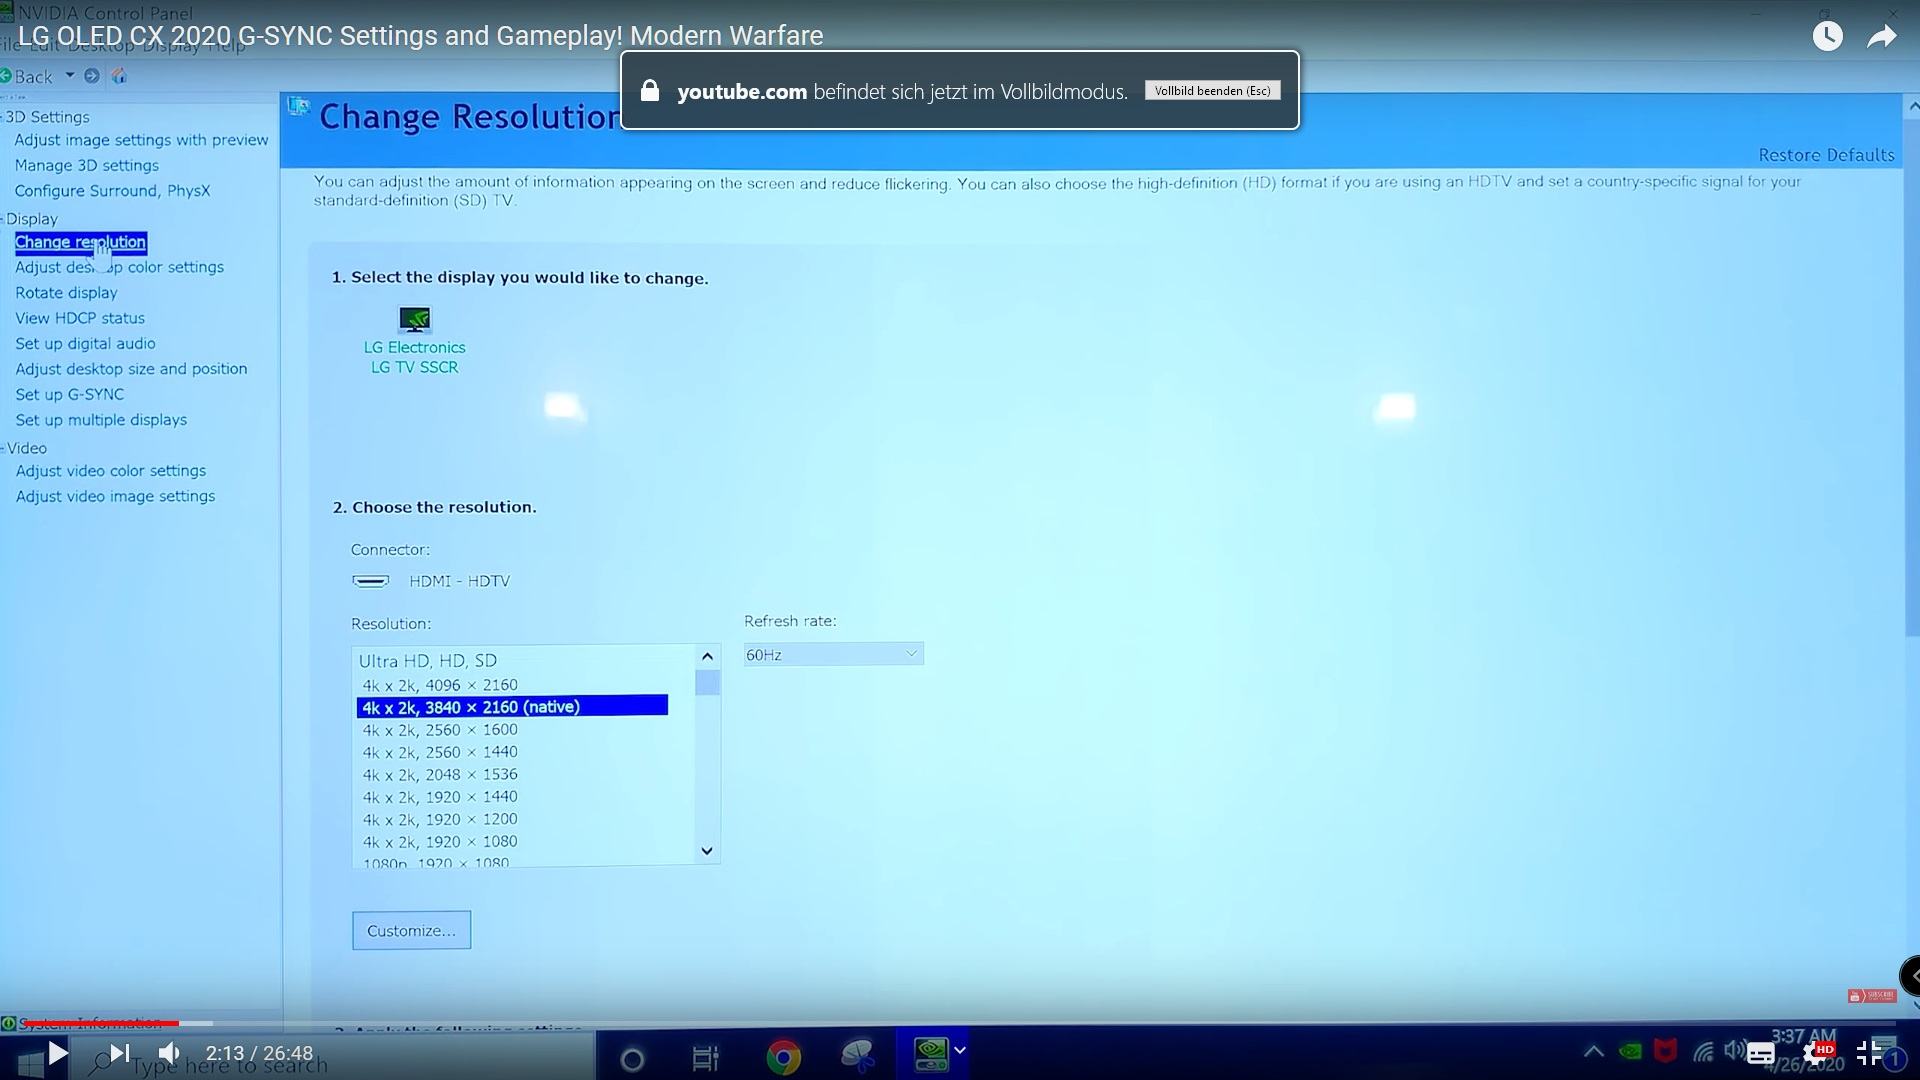Click the System Information link

tap(90, 1022)
